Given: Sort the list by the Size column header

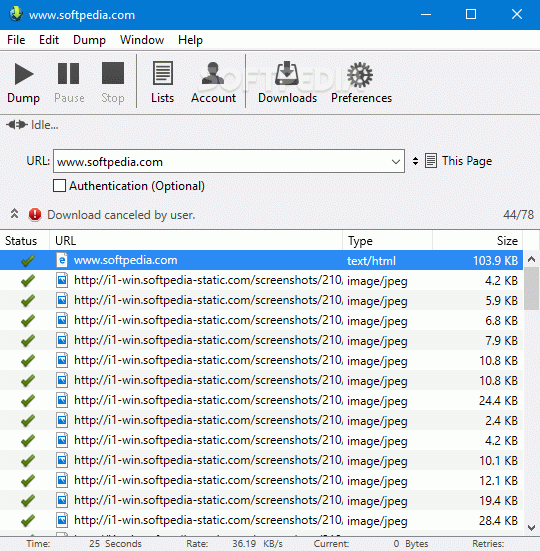Looking at the screenshot, I should pos(477,241).
